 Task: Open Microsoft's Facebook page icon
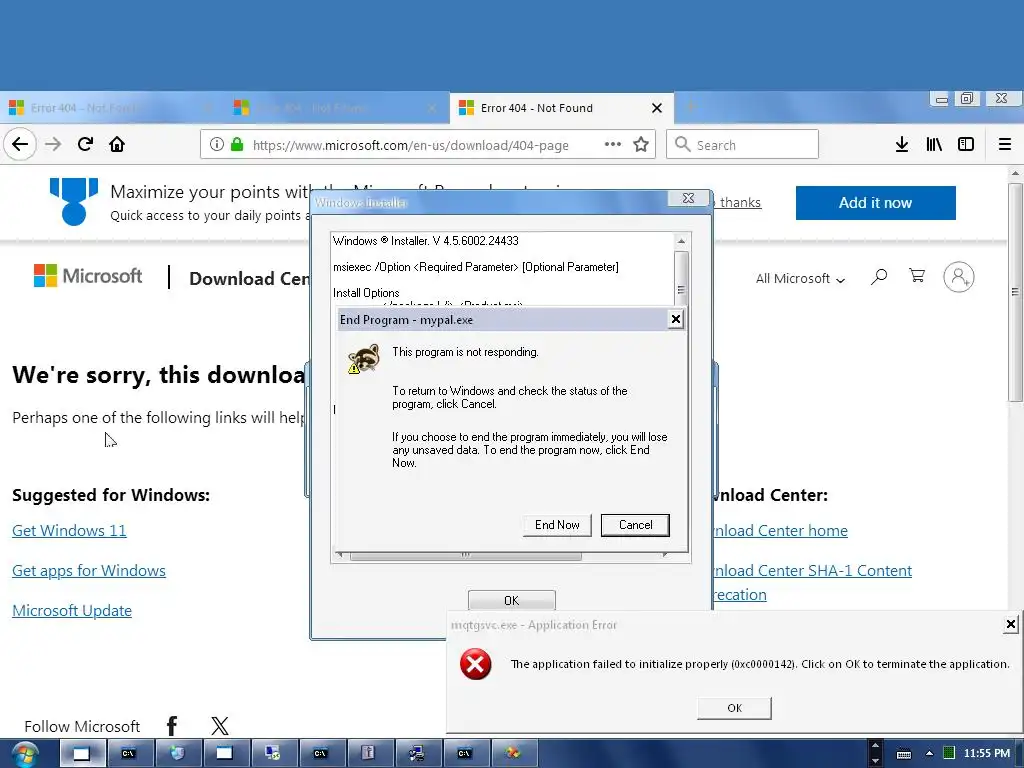pos(172,726)
